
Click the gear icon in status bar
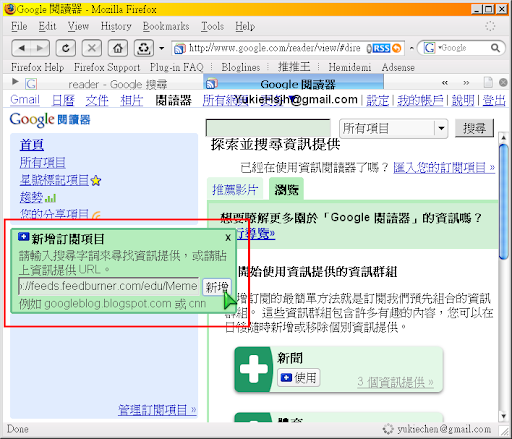point(388,429)
